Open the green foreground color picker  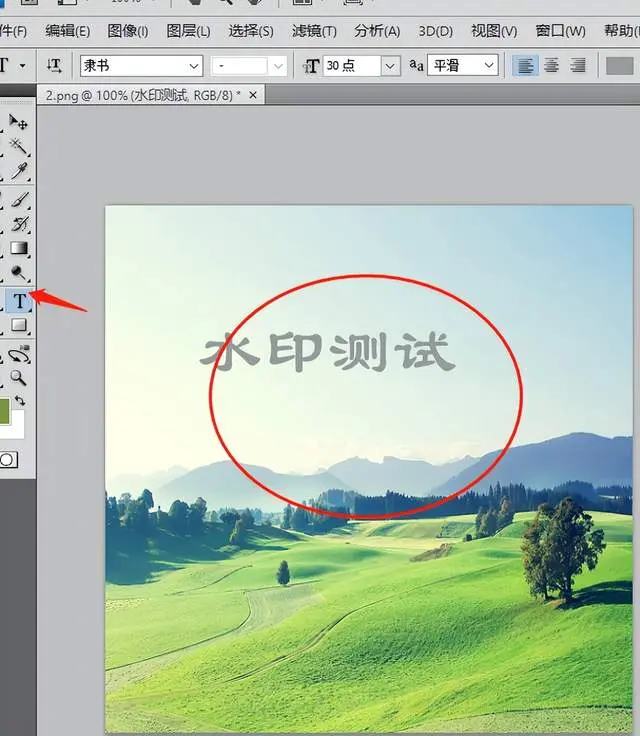click(x=4, y=411)
